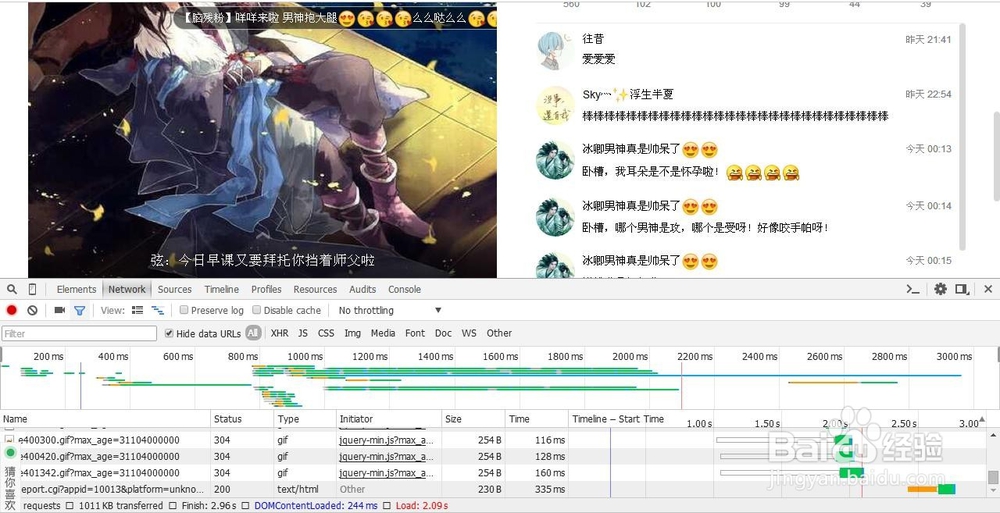Open the Sources tab

pyautogui.click(x=174, y=289)
